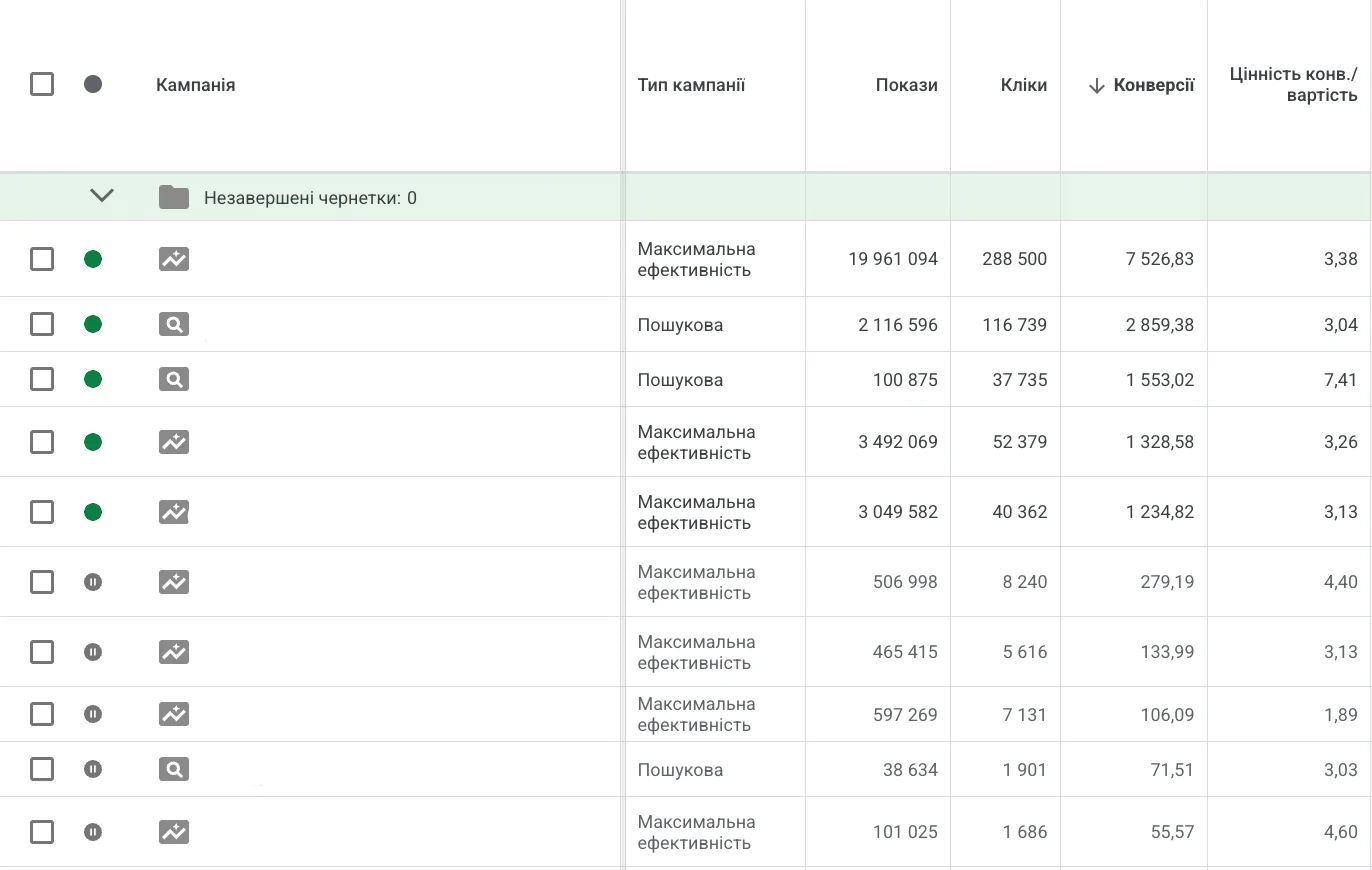The image size is (1372, 870).
Task: Tick checkbox for the 2 116 596 impressions campaign
Action: [x=42, y=324]
